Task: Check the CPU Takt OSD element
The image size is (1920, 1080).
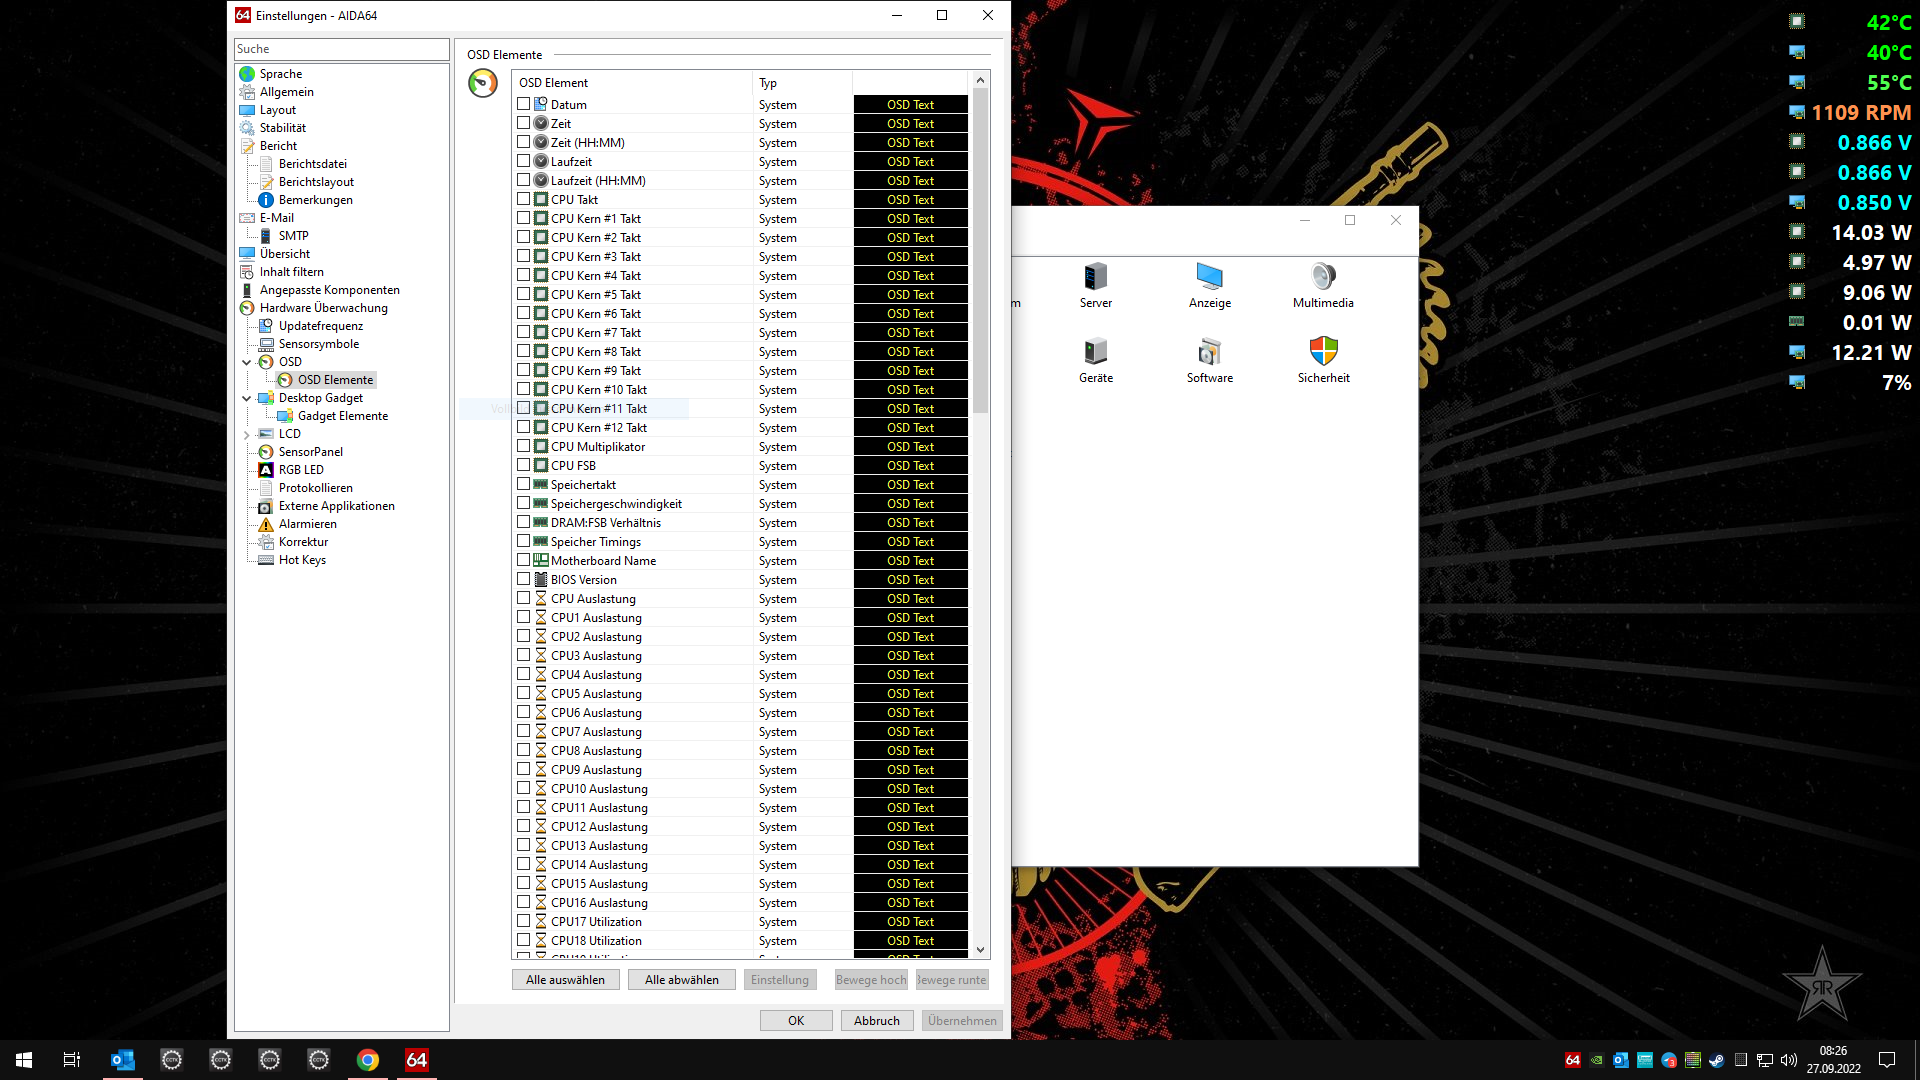Action: point(524,199)
